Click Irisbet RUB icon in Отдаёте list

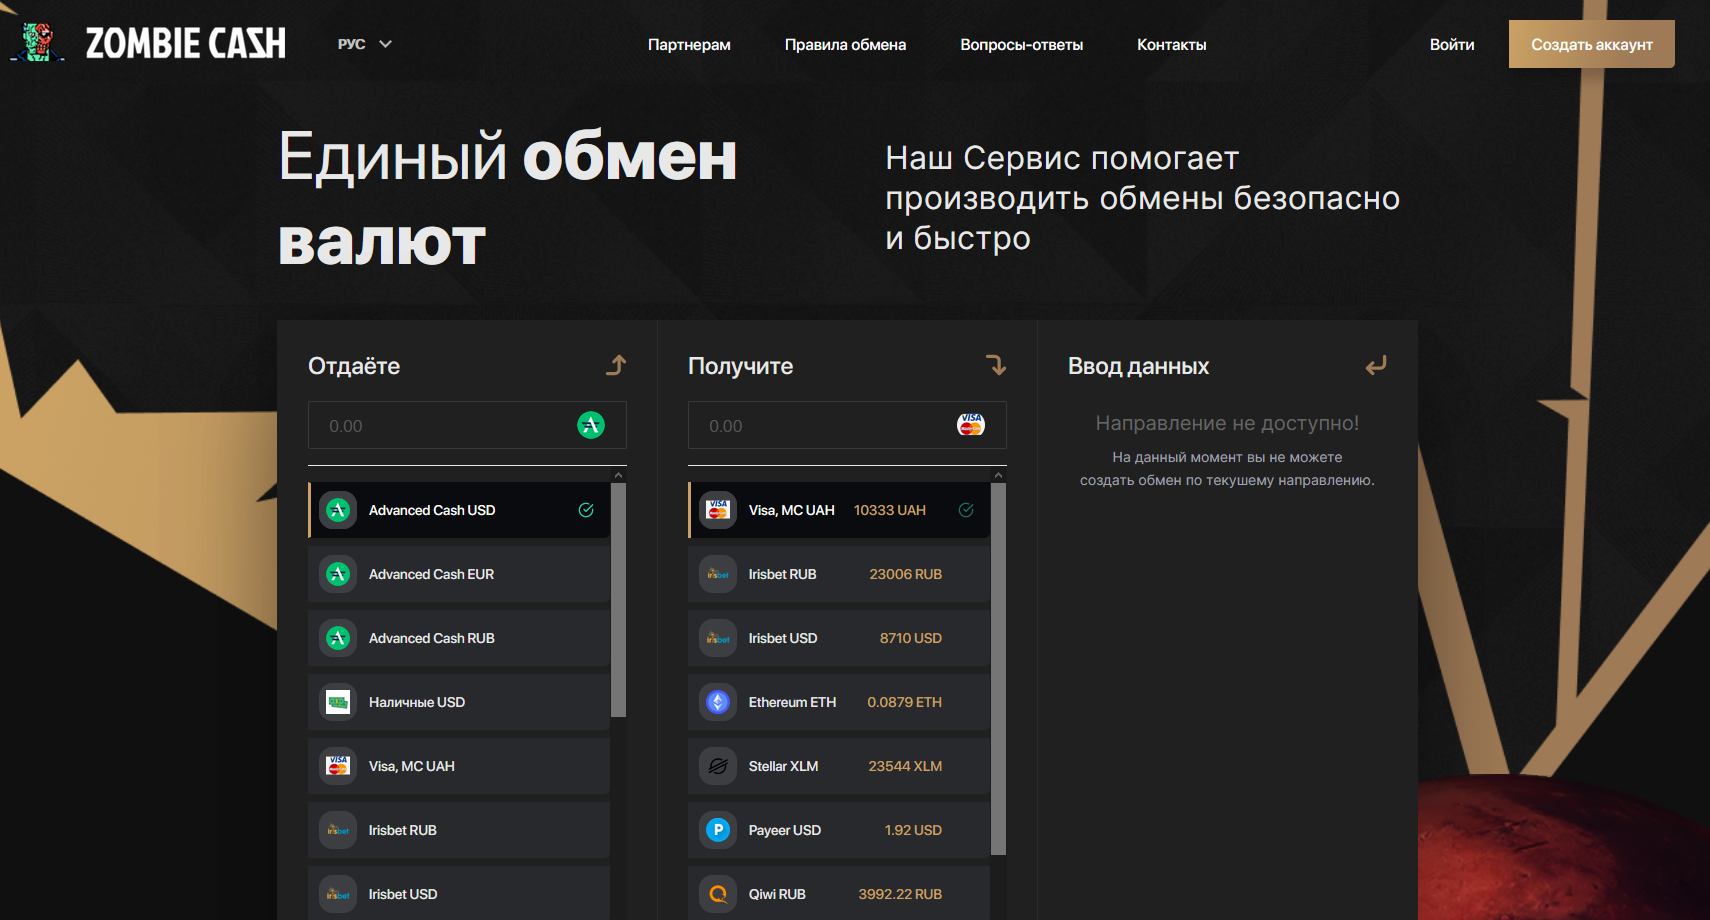pyautogui.click(x=338, y=830)
